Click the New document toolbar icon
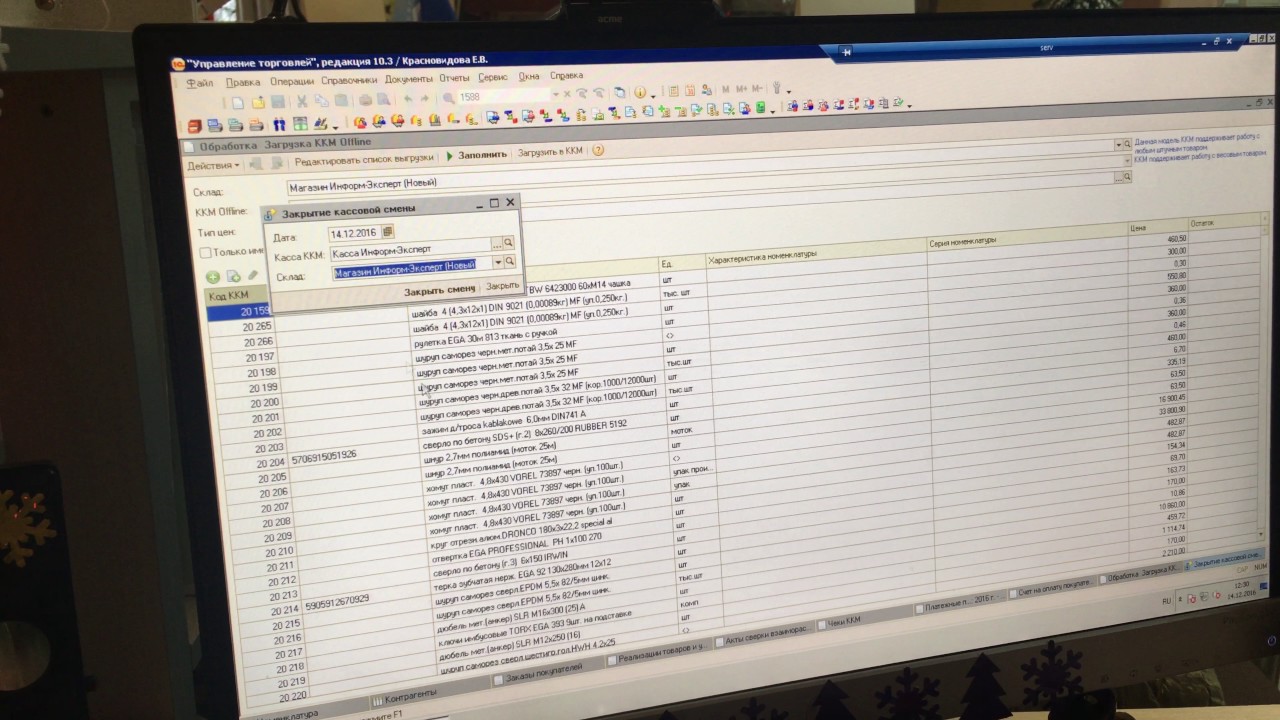The height and width of the screenshot is (720, 1280). pyautogui.click(x=238, y=102)
